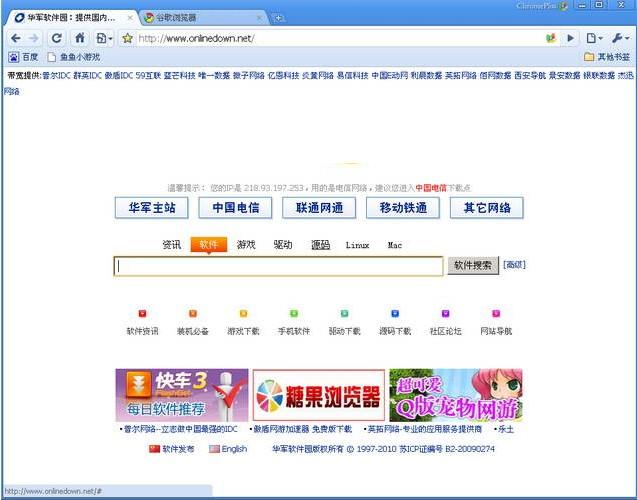
Task: Open the 中国E动网 sponsor link
Action: coord(390,76)
